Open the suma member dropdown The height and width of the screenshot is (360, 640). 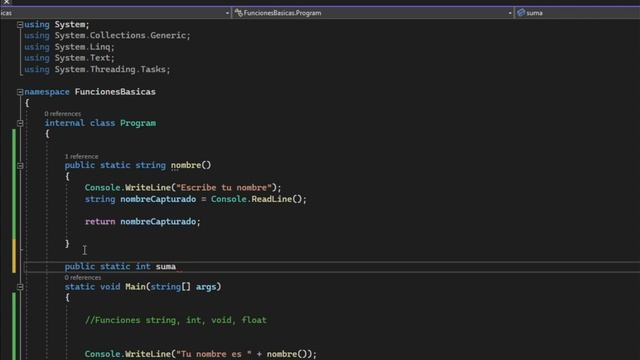[577, 13]
